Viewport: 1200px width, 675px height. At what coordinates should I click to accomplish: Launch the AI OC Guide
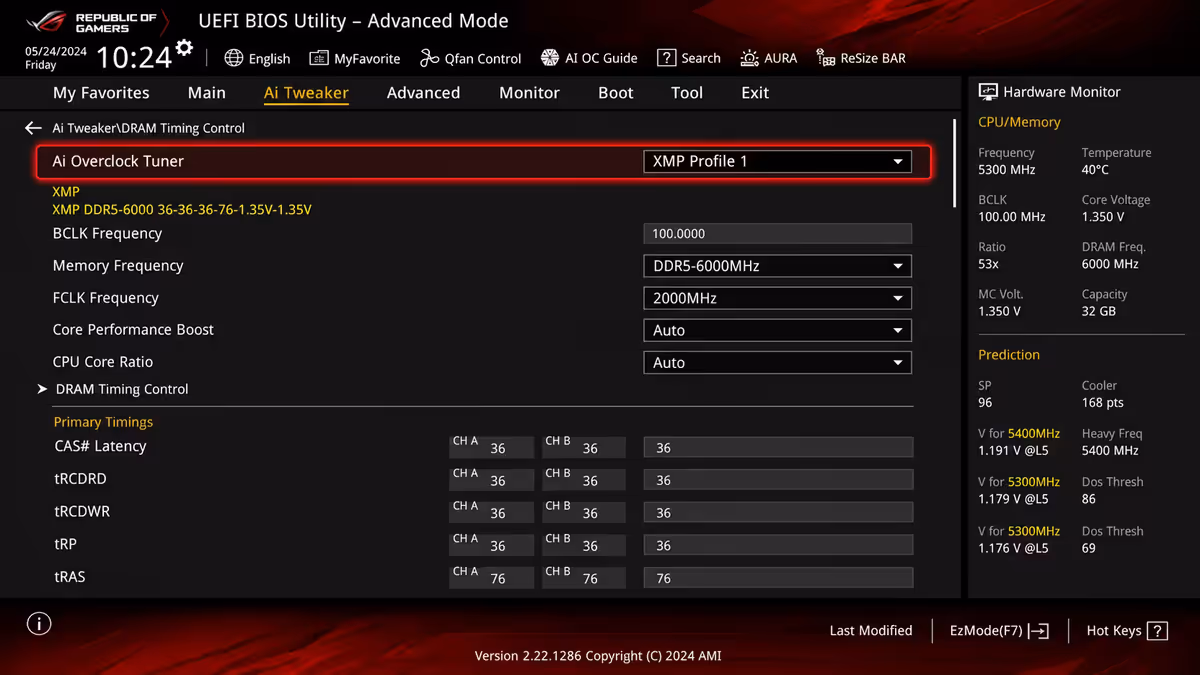click(x=589, y=58)
